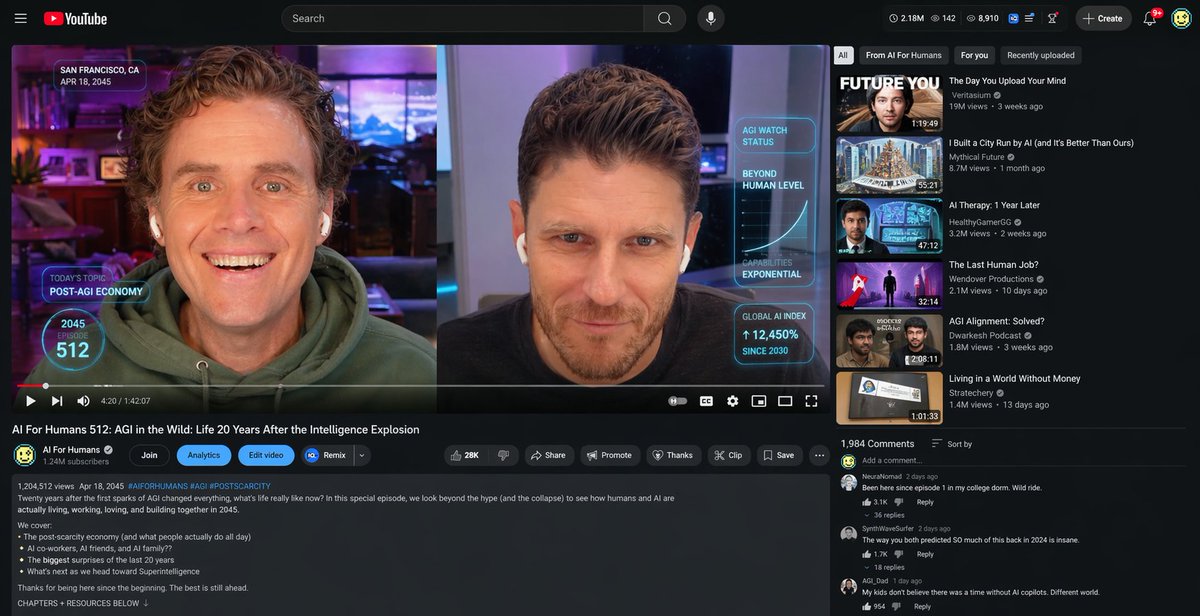Expand the Remix dropdown arrow
Viewport: 1200px width, 616px height.
coord(361,455)
